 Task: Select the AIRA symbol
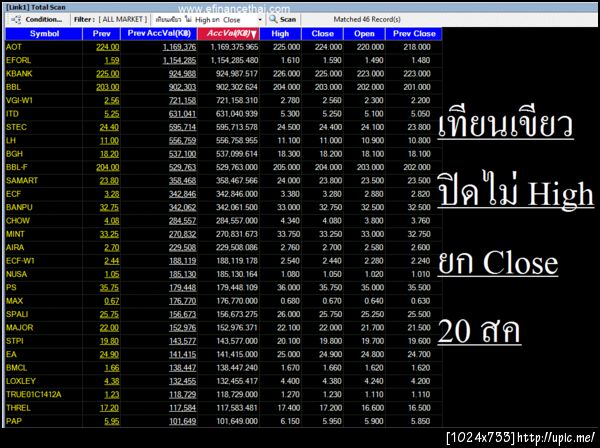point(15,248)
